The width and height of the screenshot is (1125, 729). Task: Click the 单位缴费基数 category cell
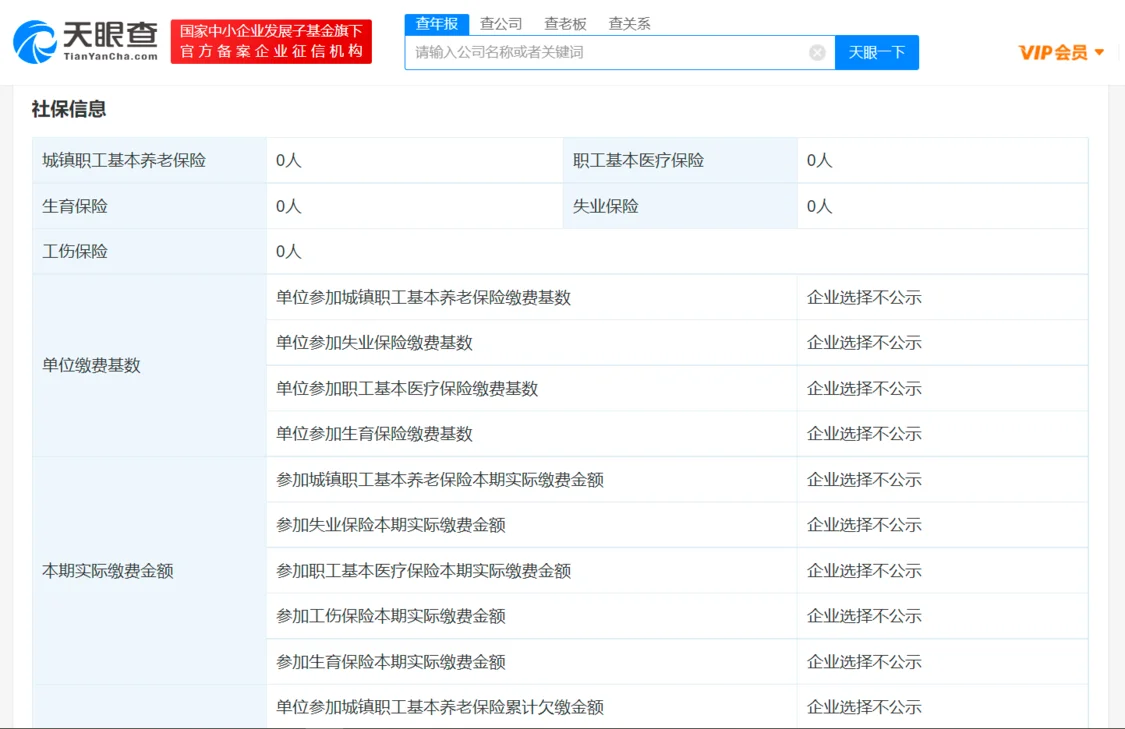(x=91, y=366)
